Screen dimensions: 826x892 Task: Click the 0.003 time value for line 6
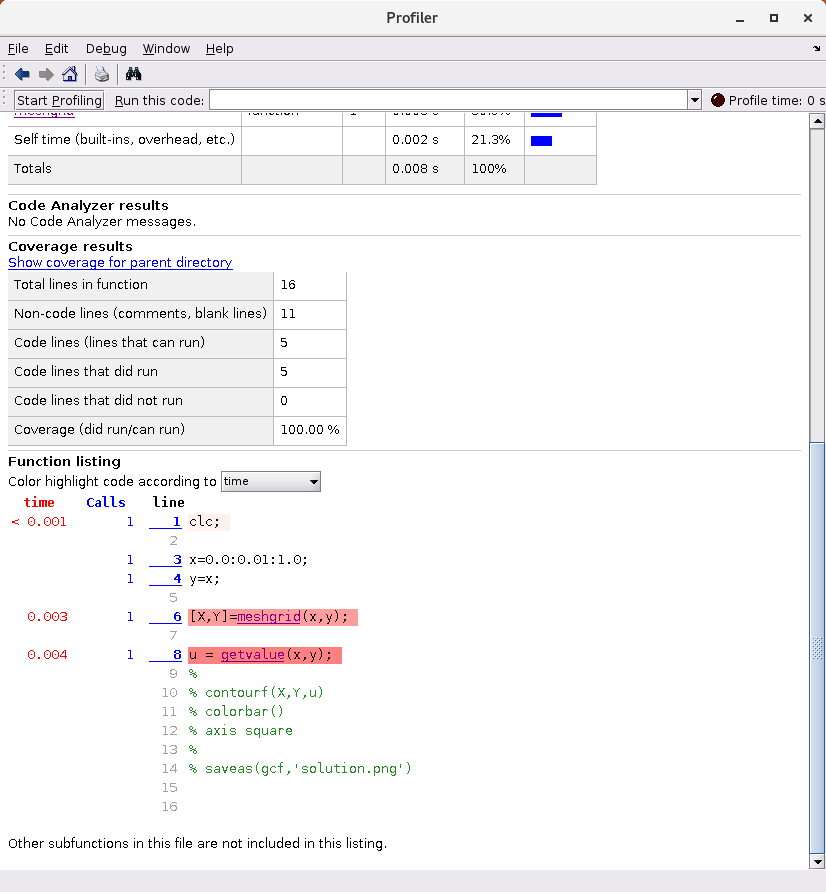pos(47,617)
